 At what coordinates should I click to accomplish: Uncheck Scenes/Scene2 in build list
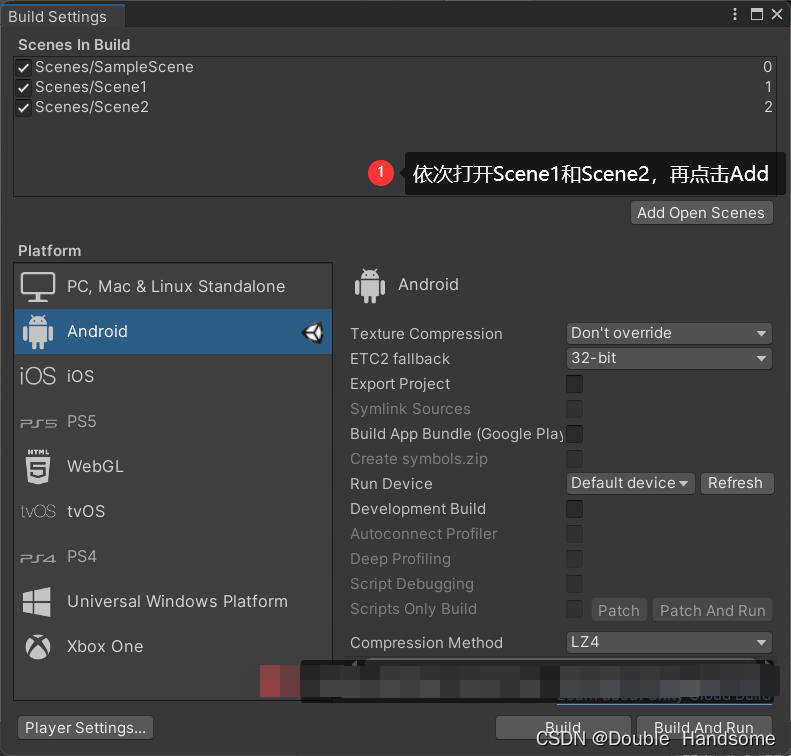[23, 107]
